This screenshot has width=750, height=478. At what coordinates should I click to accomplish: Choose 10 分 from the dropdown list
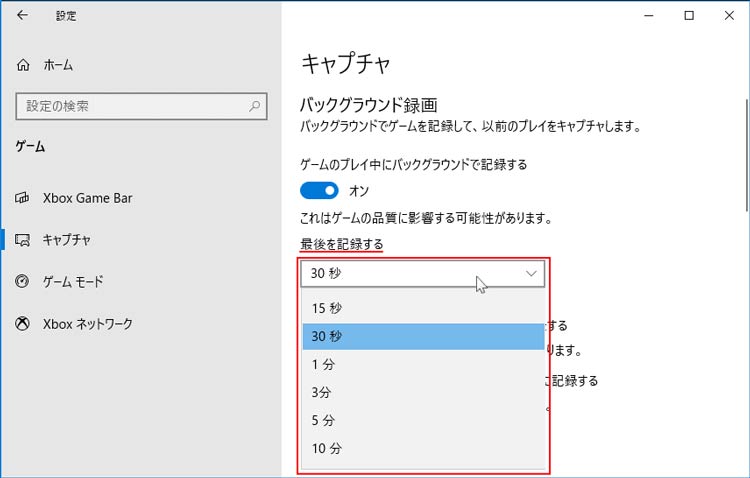423,448
